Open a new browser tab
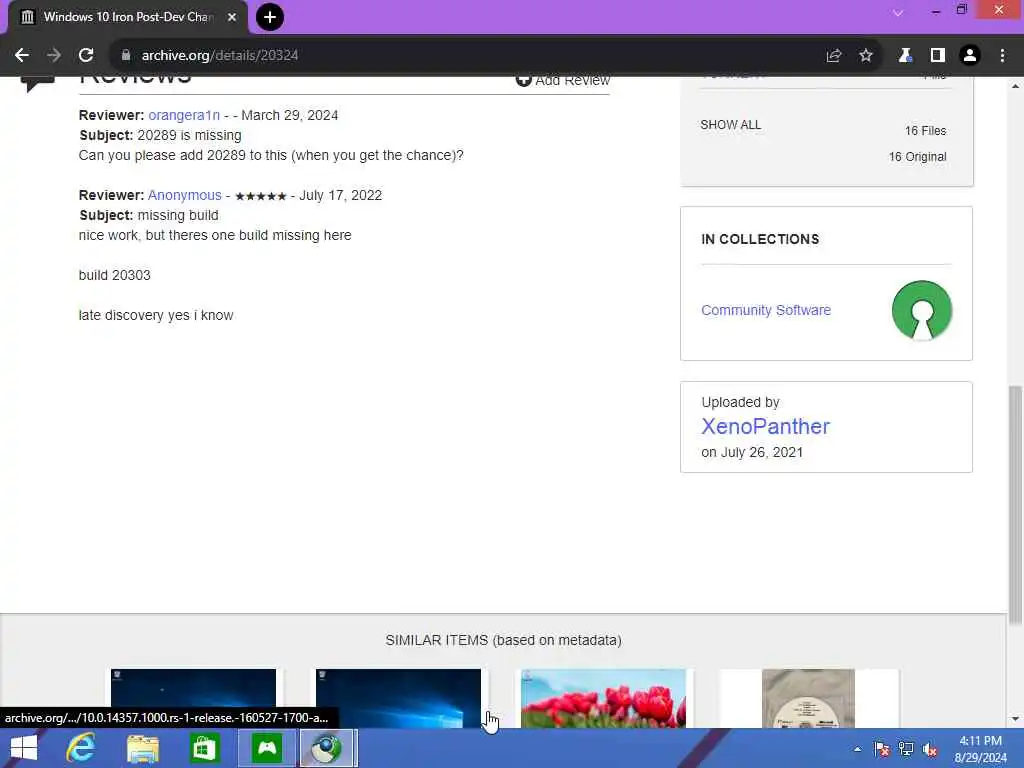The width and height of the screenshot is (1024, 768). click(270, 17)
